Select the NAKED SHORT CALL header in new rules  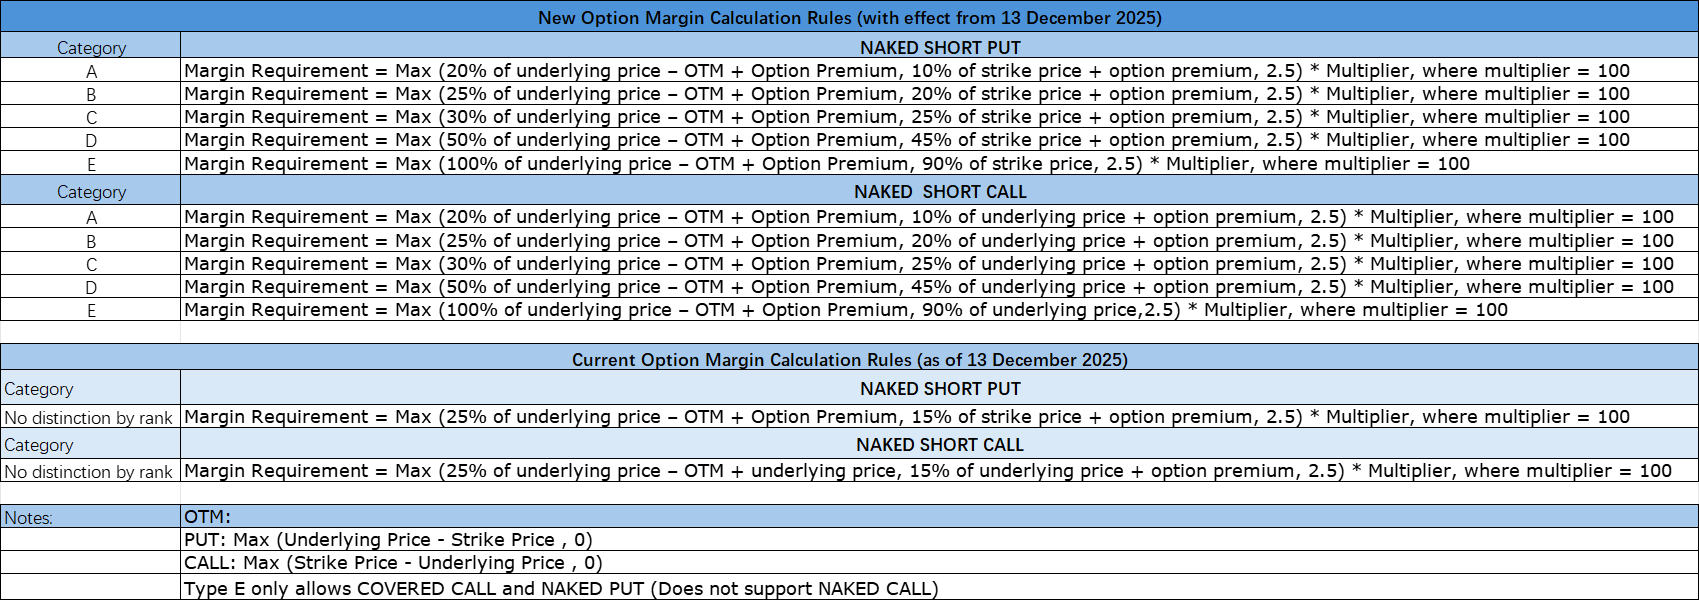939,192
